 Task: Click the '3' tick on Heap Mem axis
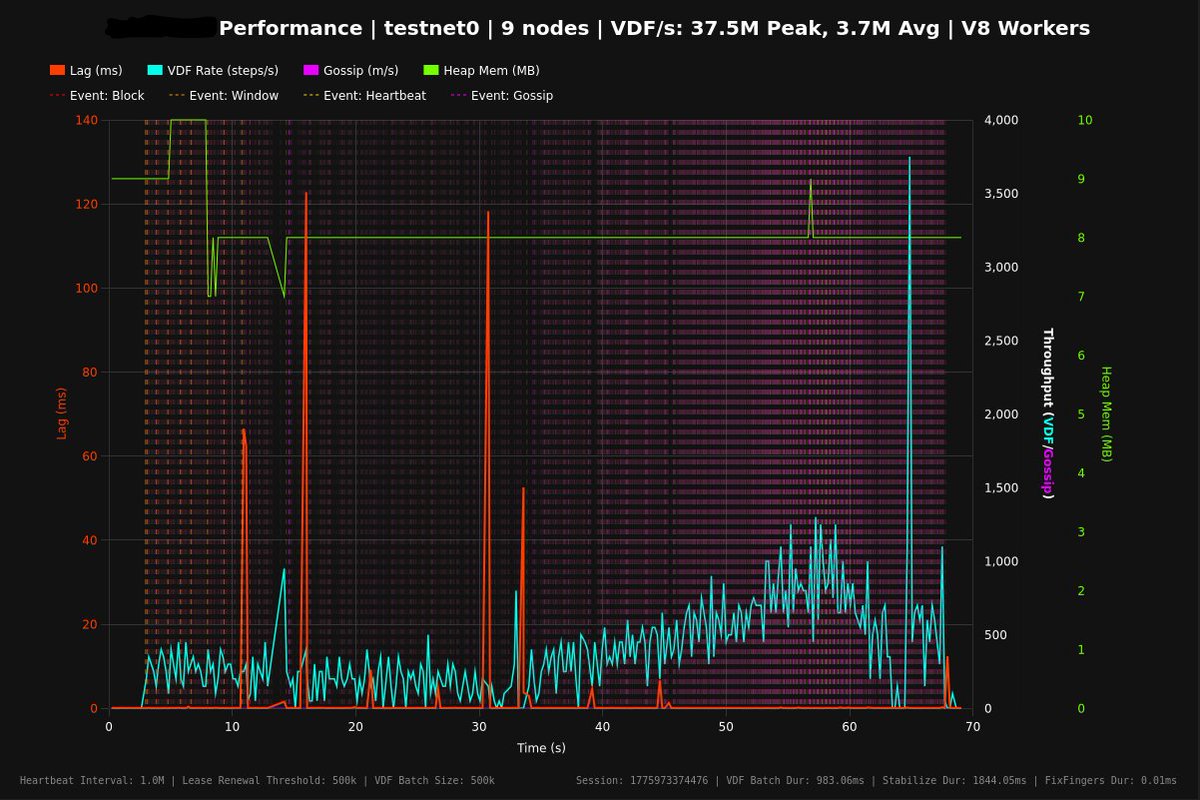point(1080,532)
